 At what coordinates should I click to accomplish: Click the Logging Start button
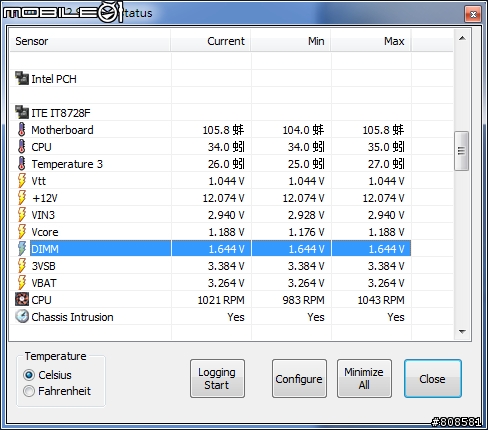(217, 378)
